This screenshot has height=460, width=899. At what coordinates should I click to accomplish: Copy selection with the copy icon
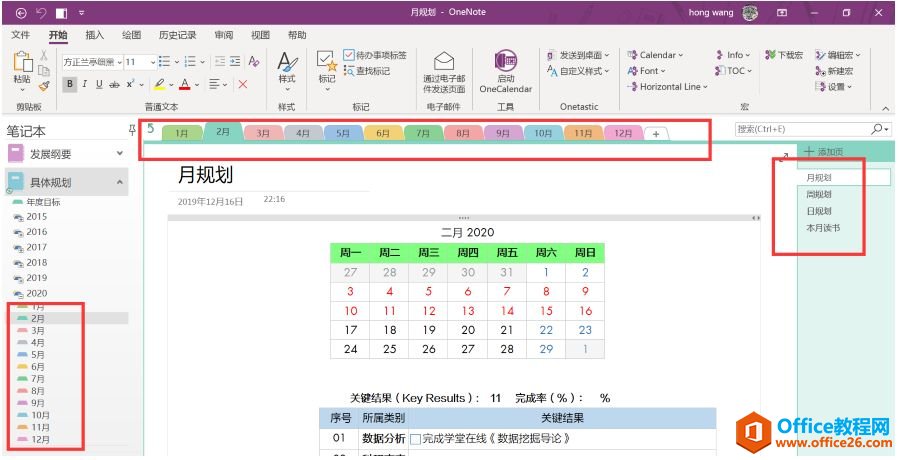pos(44,71)
